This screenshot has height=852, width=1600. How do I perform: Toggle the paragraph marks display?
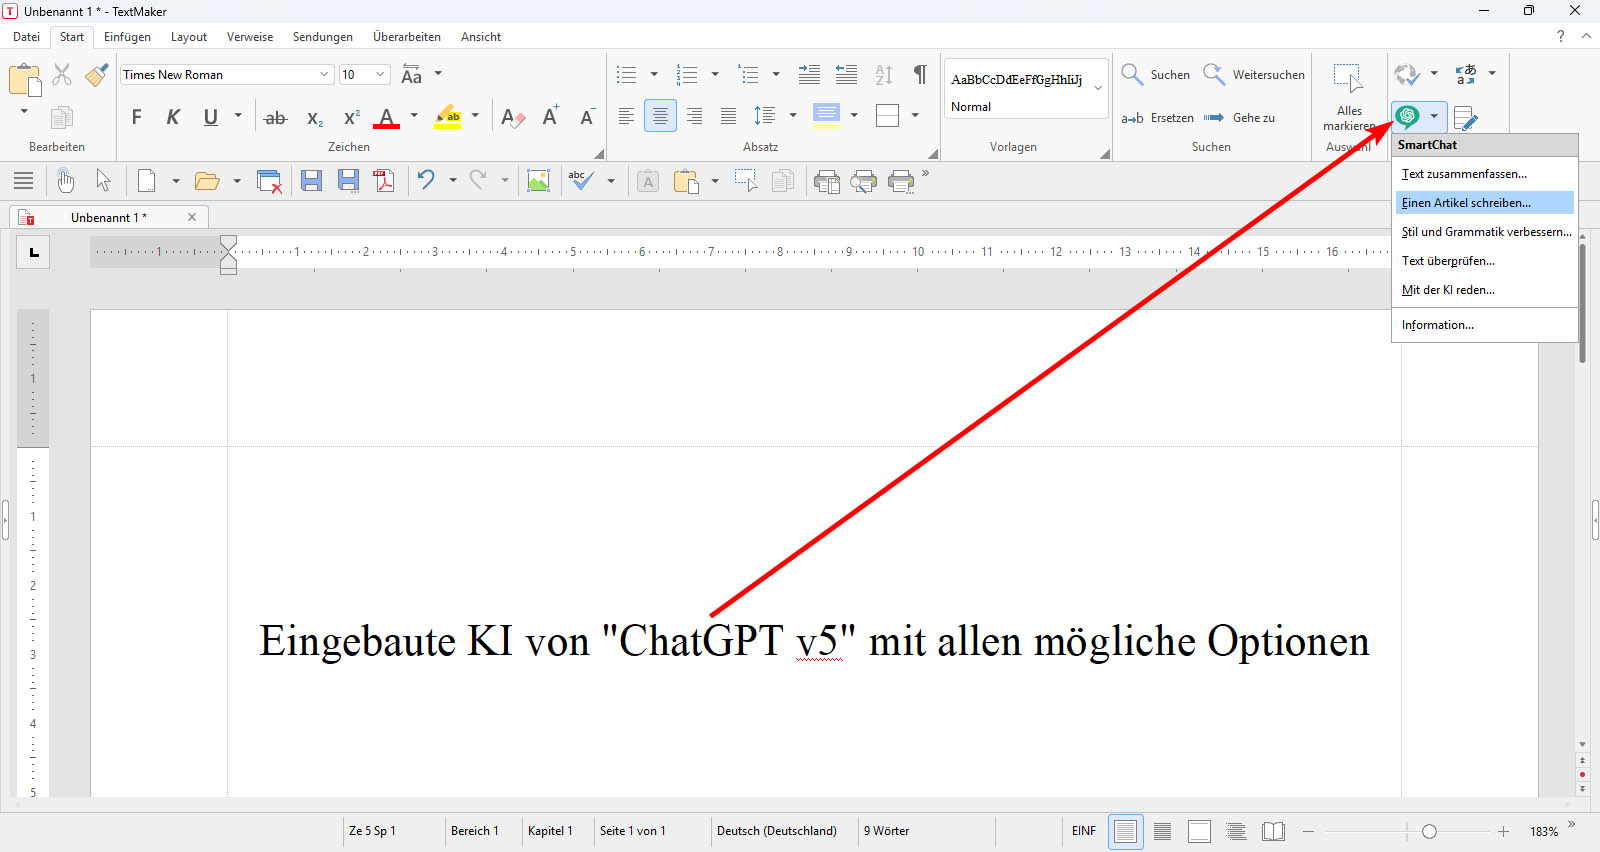(x=920, y=75)
